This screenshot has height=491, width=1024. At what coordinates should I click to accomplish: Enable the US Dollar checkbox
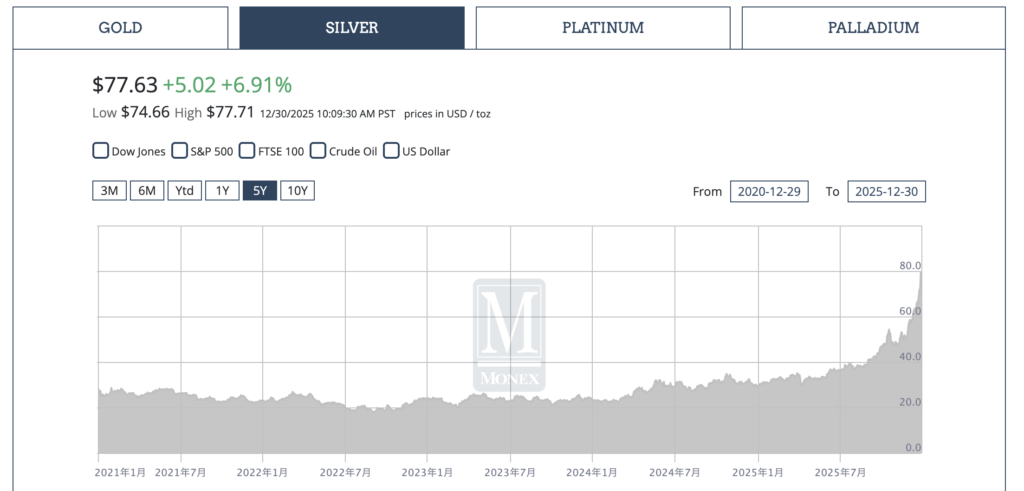391,151
